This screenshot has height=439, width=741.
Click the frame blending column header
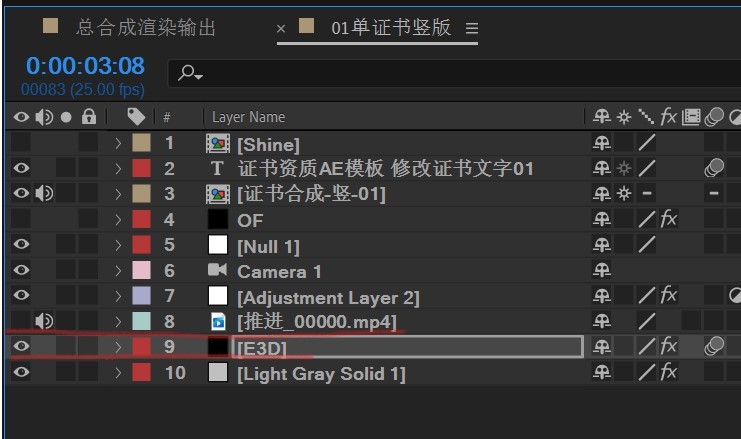pyautogui.click(x=691, y=117)
